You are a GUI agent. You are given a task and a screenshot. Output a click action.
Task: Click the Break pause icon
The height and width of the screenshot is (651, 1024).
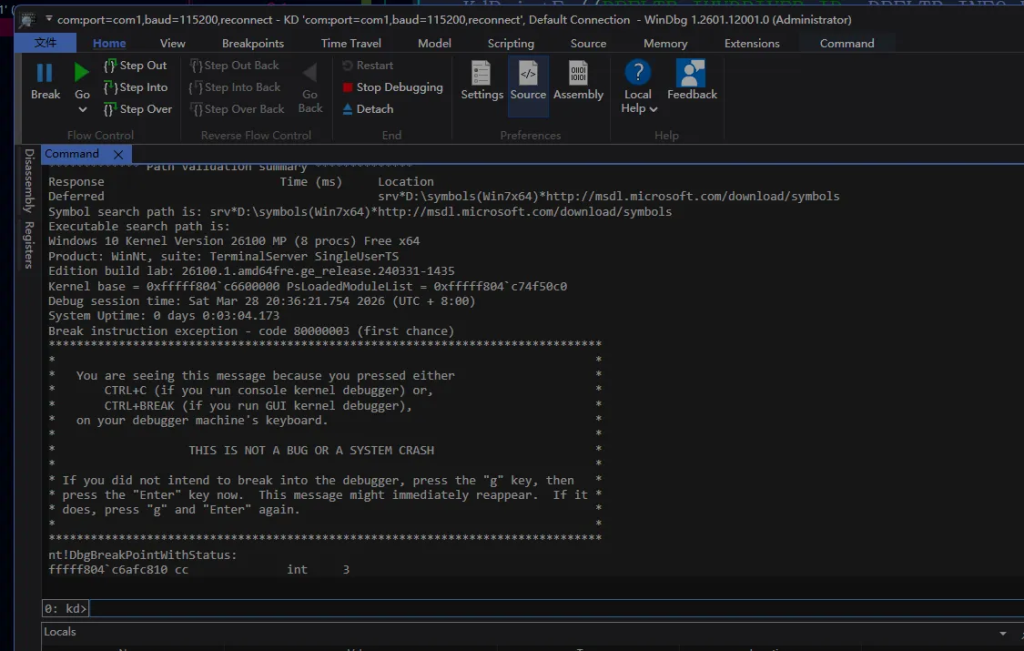pyautogui.click(x=45, y=73)
